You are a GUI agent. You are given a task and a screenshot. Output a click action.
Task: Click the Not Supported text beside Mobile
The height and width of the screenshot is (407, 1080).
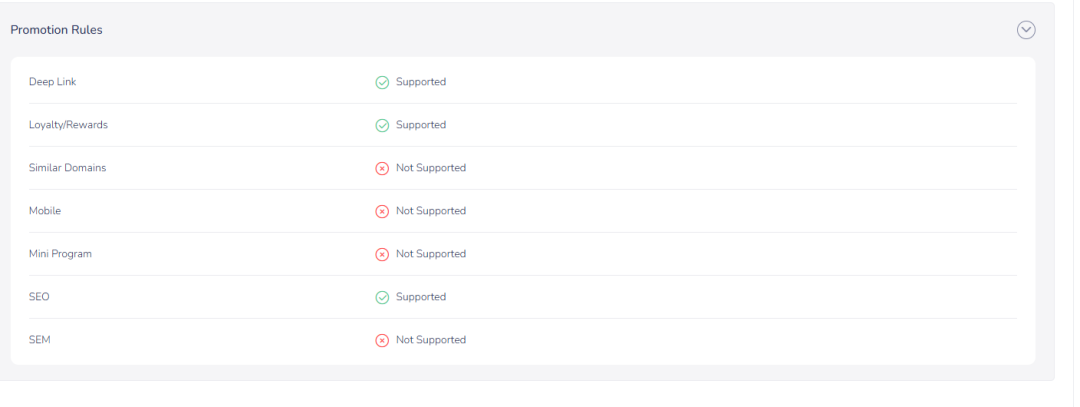point(431,211)
